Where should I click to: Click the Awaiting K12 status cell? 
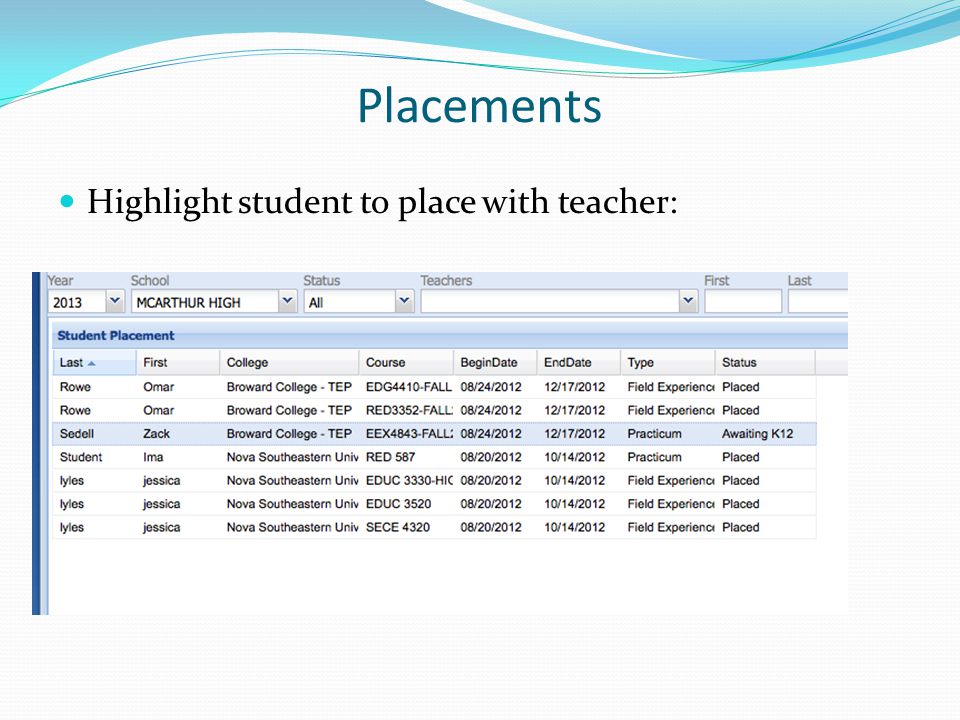pos(757,433)
